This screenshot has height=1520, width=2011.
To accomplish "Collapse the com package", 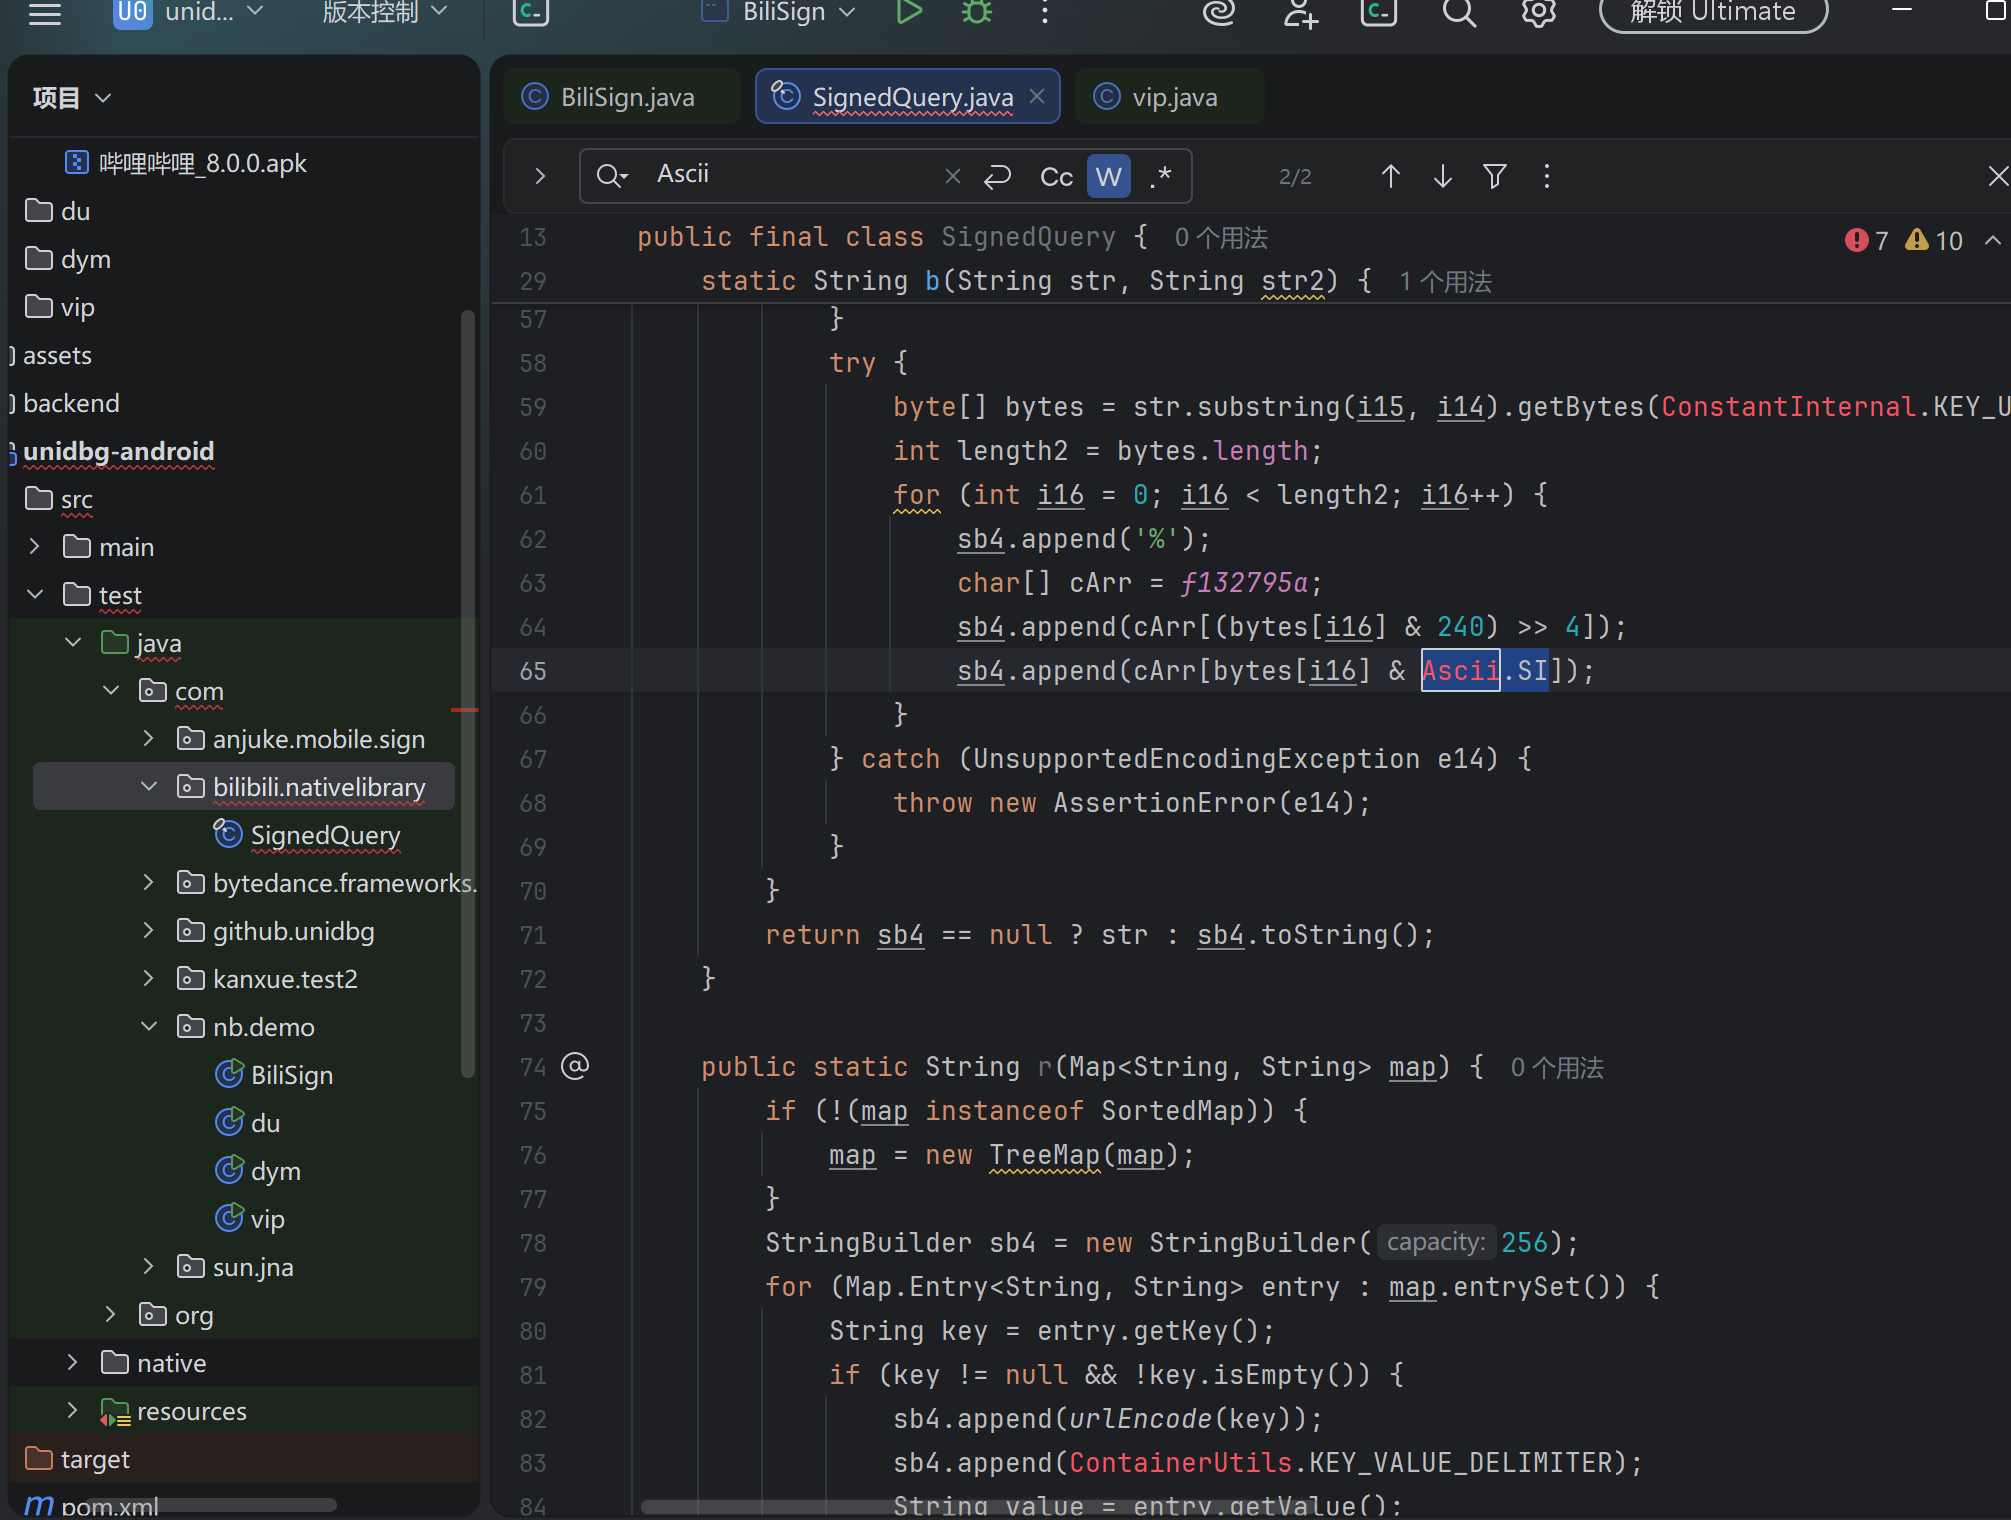I will (111, 691).
